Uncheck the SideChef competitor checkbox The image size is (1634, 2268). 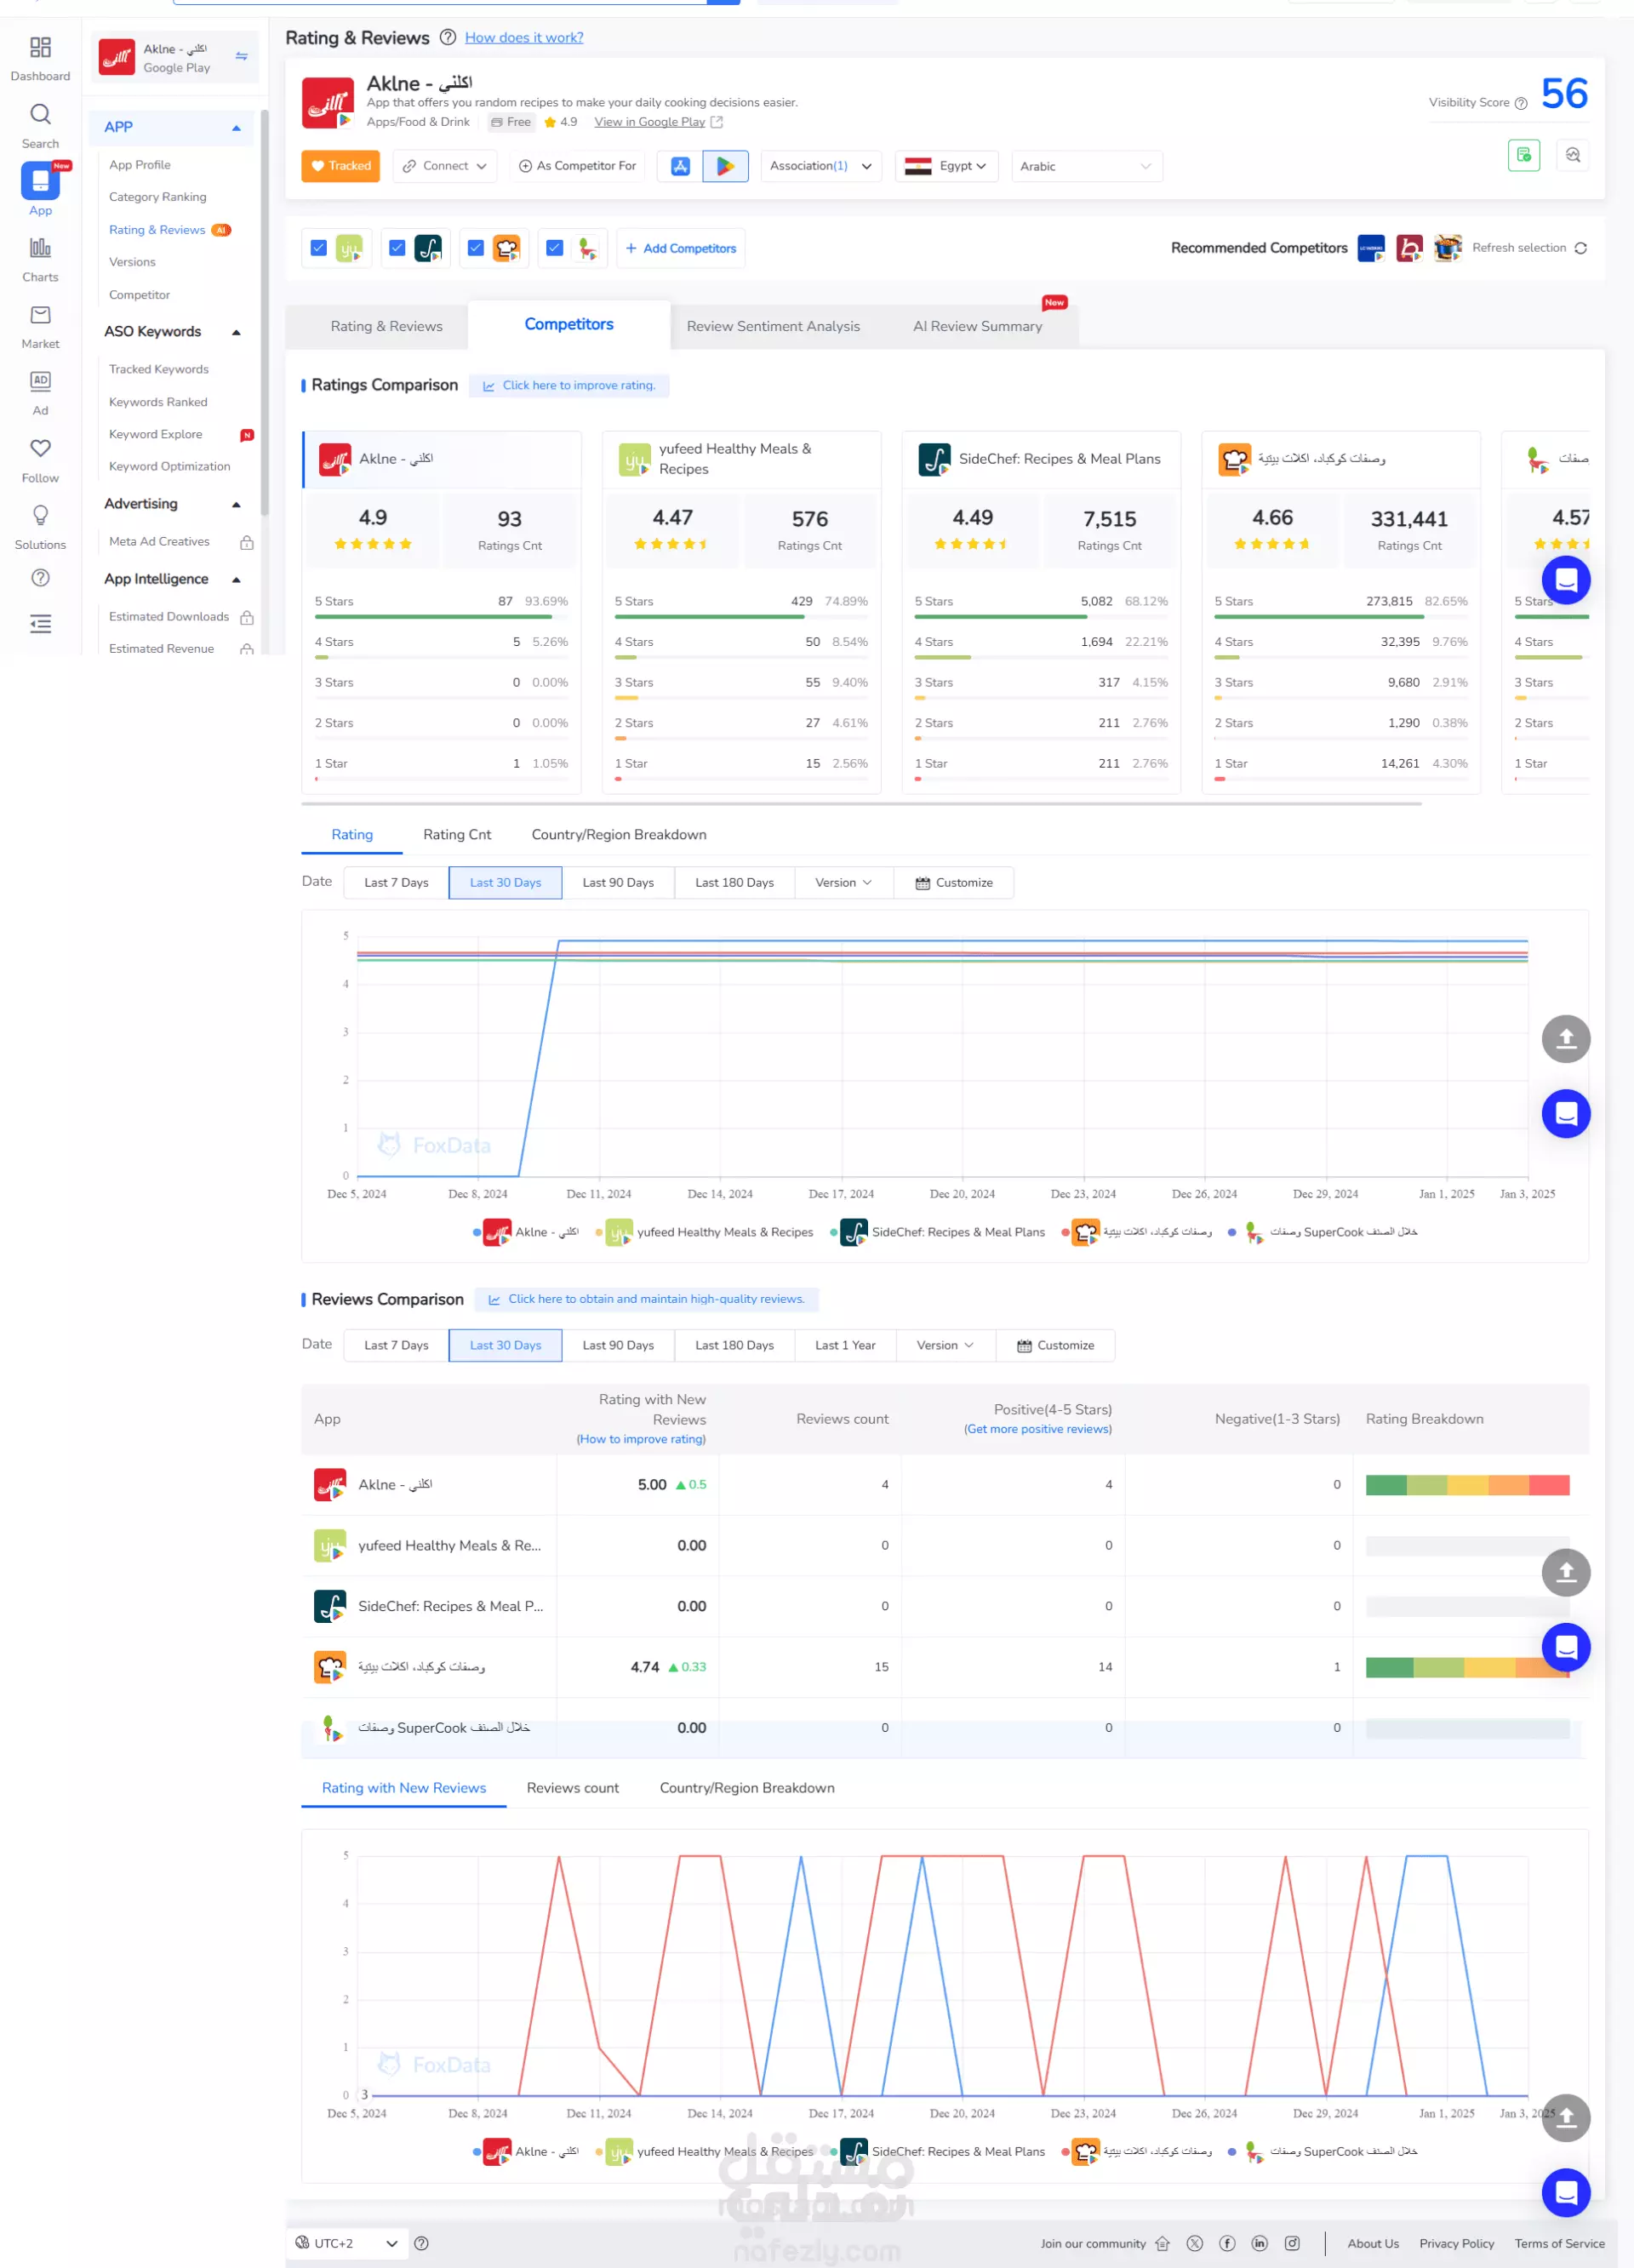point(397,248)
